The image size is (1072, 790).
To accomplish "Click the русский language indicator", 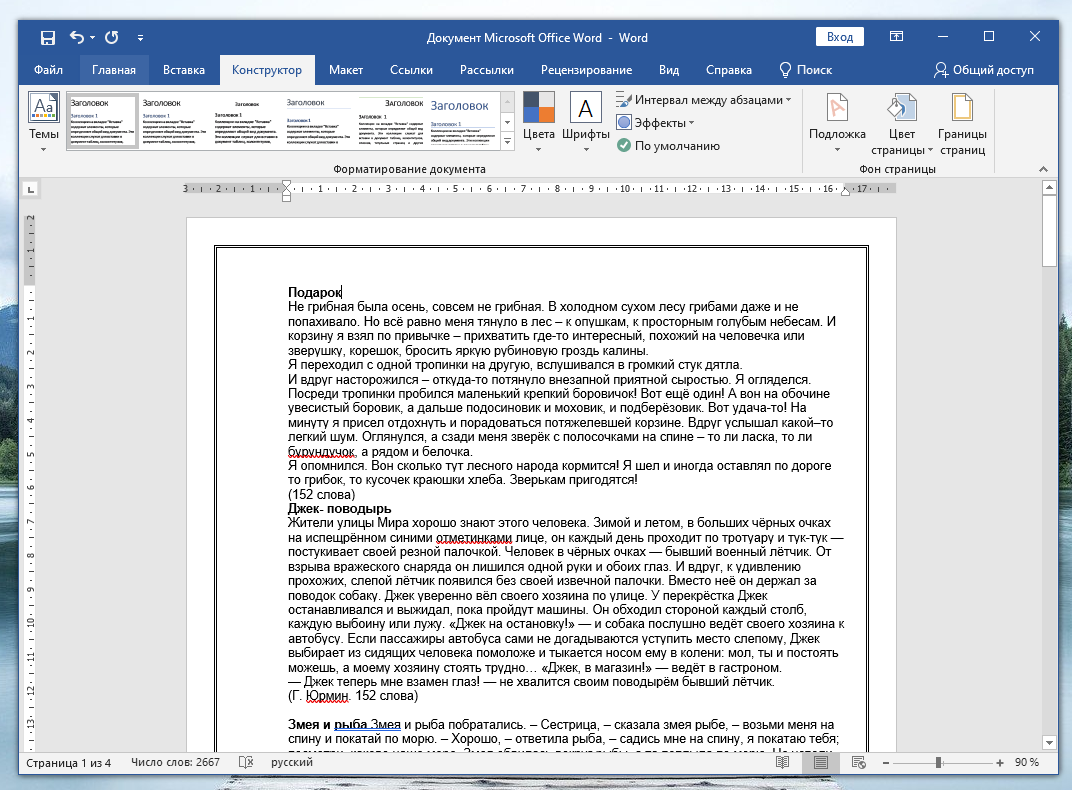I will pos(292,762).
